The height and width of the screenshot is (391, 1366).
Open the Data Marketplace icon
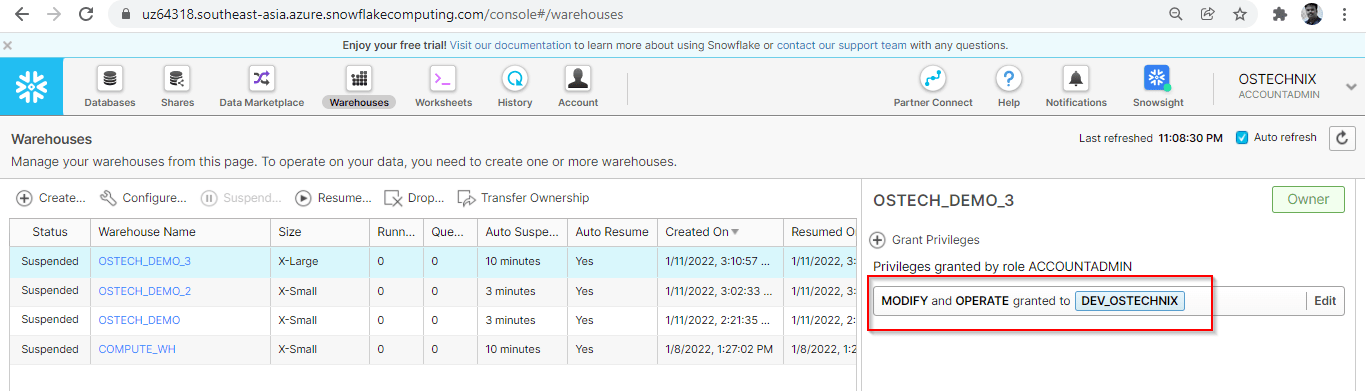coord(261,79)
